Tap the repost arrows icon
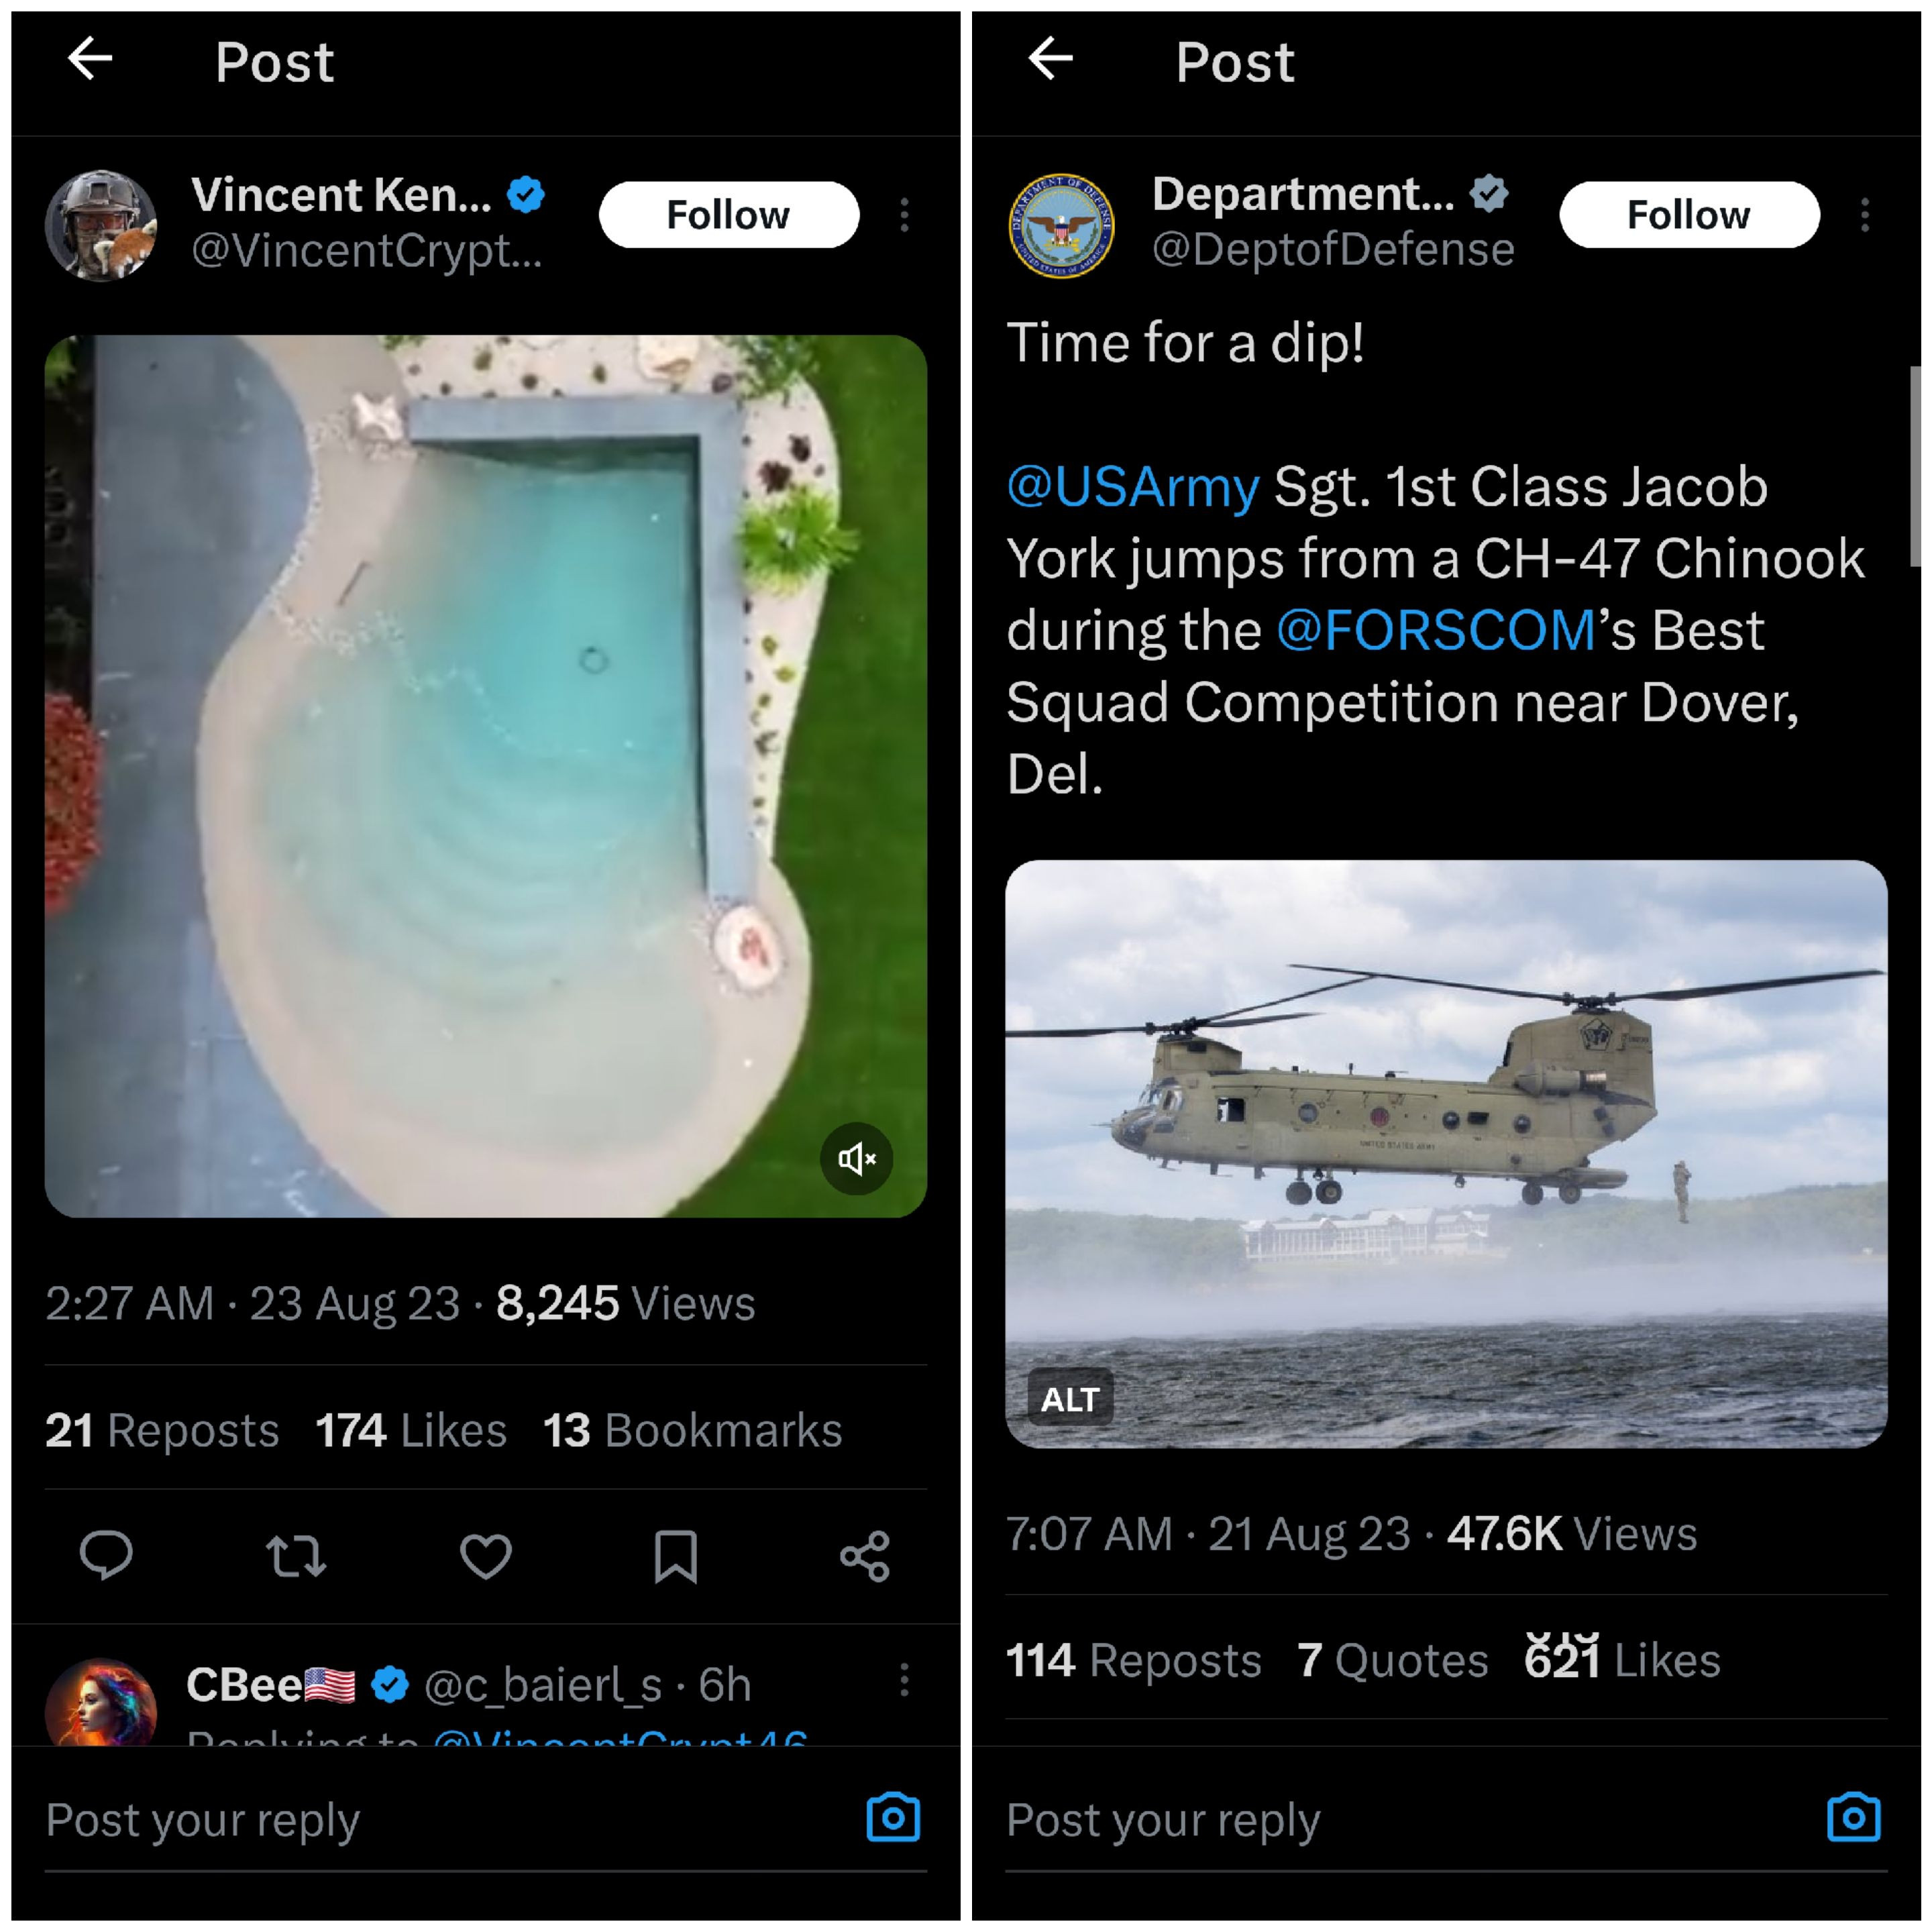This screenshot has width=1932, height=1932. click(x=296, y=1556)
